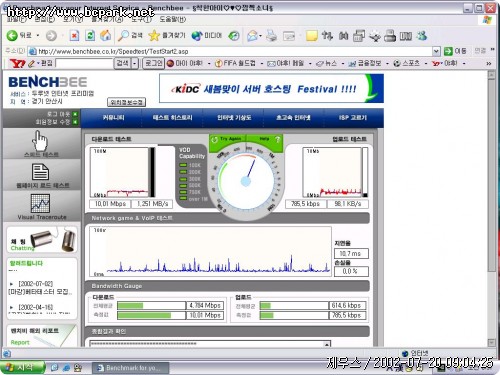Expand the Back button history arrow
500x375 pixels.
[38, 35]
